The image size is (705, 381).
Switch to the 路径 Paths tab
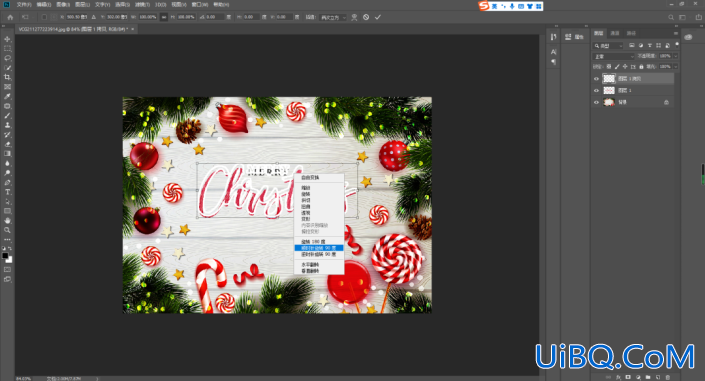click(x=631, y=33)
